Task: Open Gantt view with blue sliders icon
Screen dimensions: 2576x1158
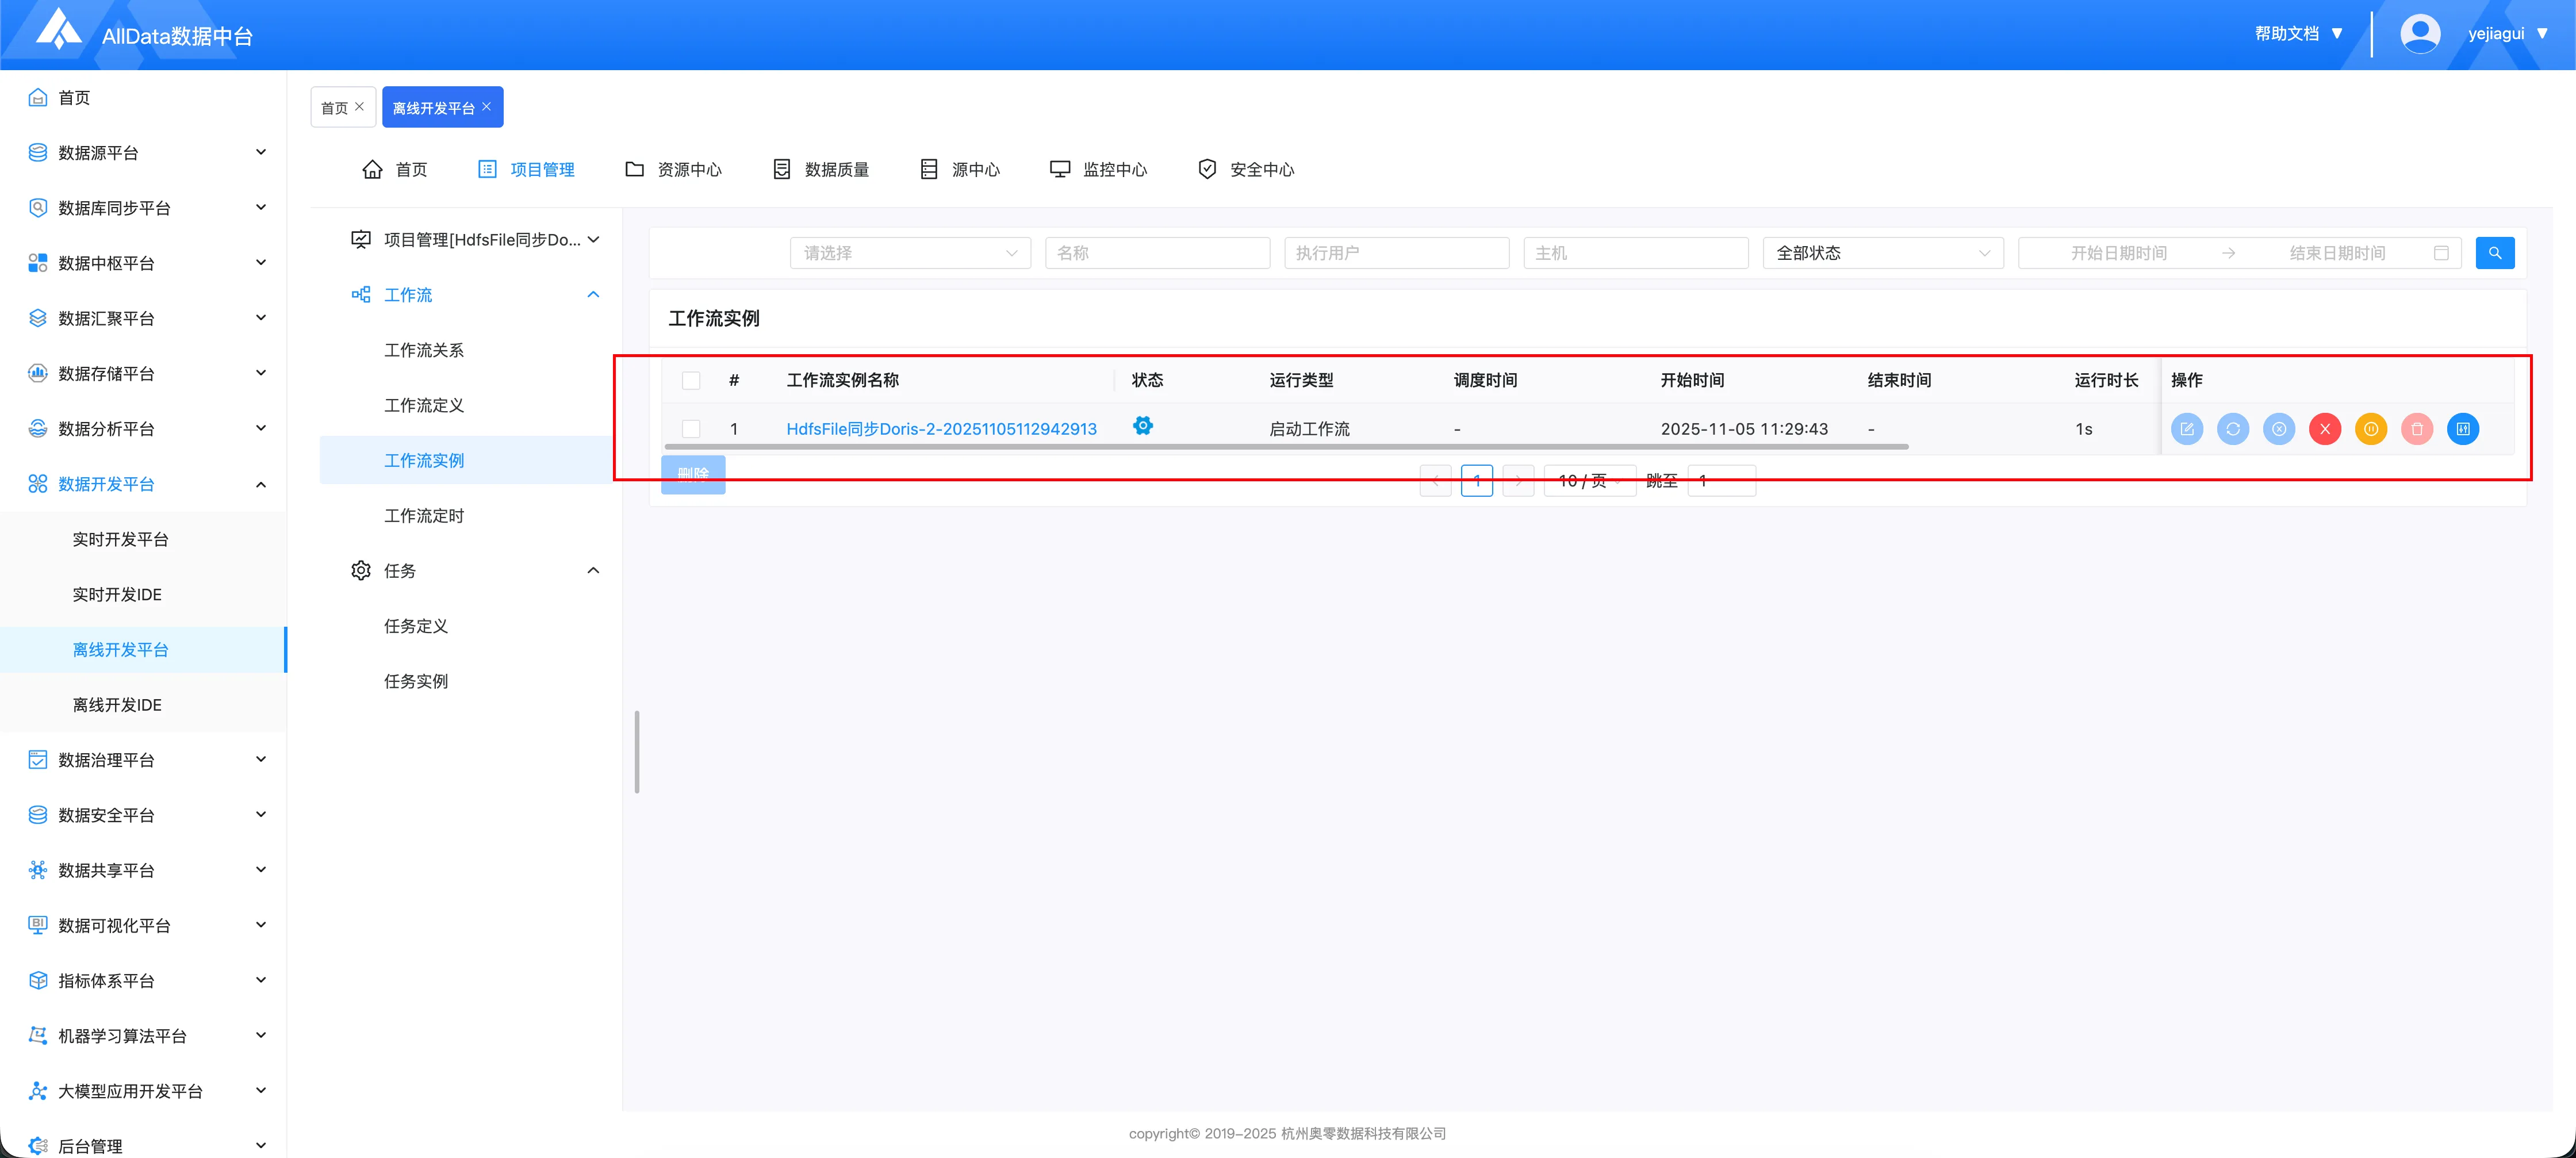Action: coord(2462,429)
